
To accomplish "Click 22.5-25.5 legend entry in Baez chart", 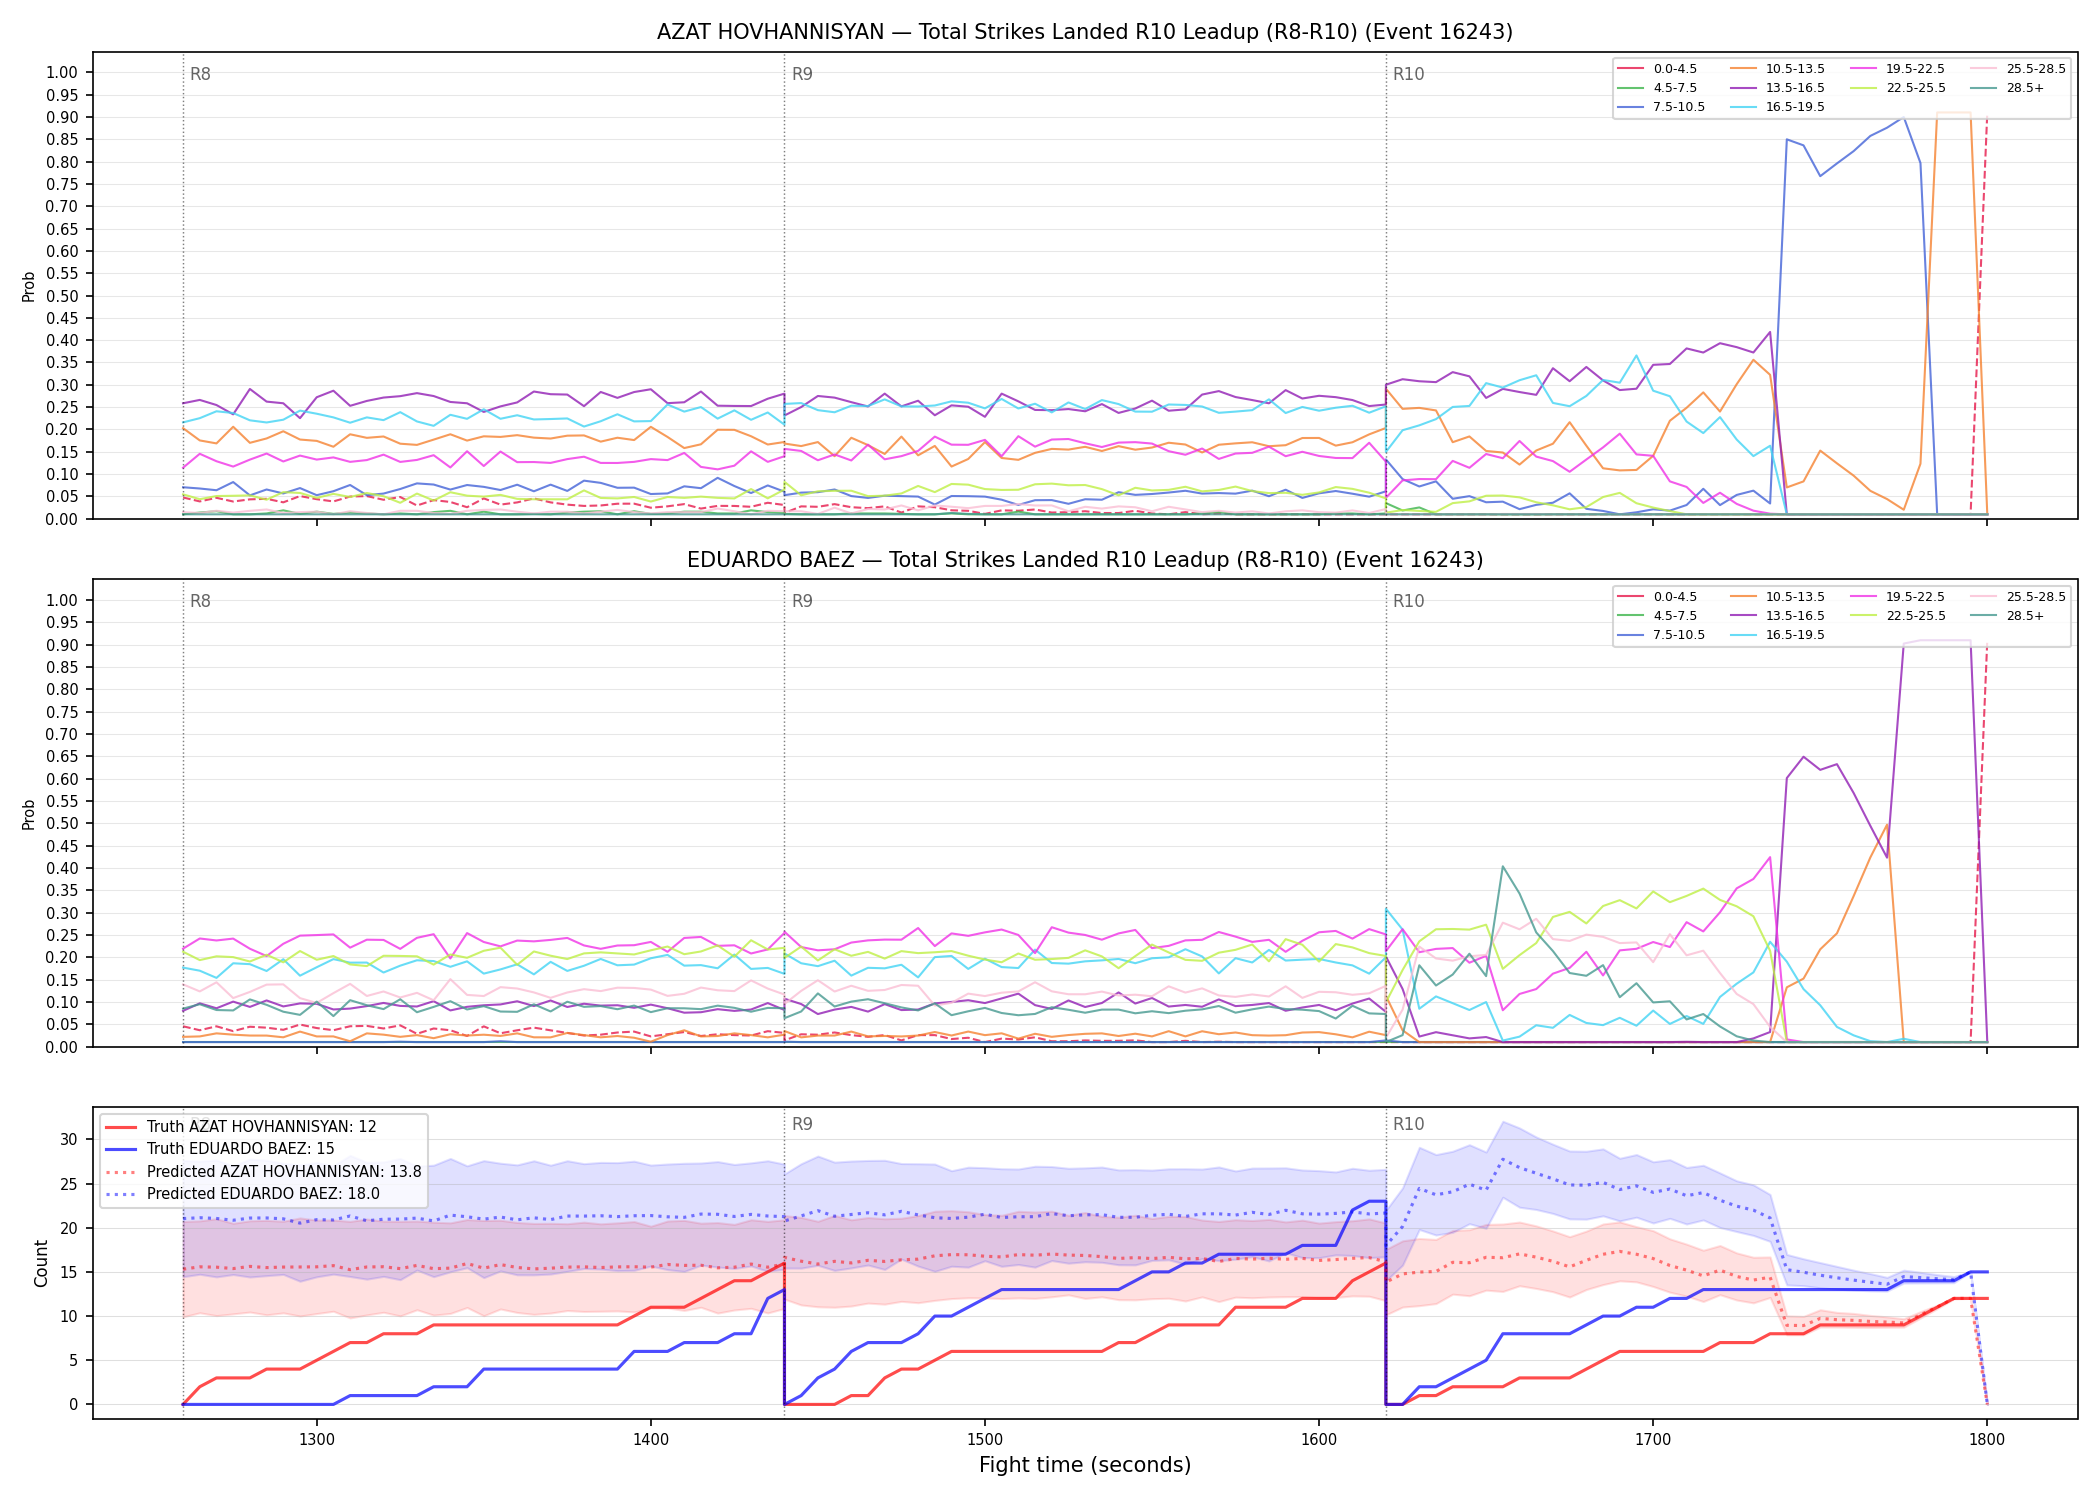I will [x=1898, y=616].
